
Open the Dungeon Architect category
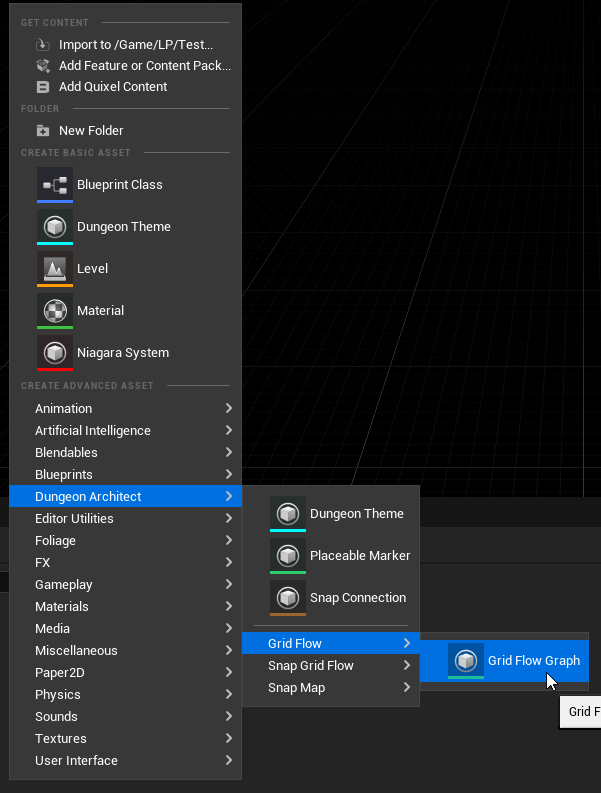(x=125, y=496)
